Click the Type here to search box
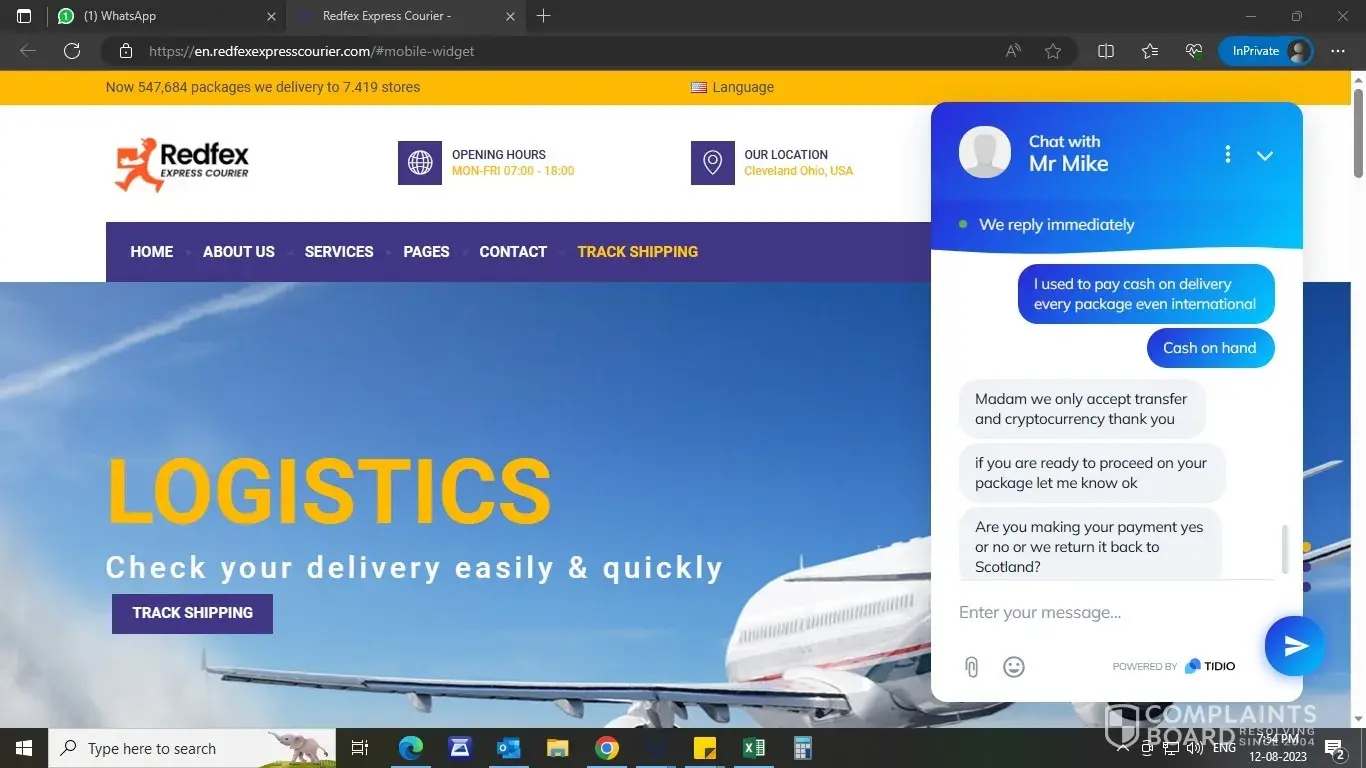 coord(192,748)
